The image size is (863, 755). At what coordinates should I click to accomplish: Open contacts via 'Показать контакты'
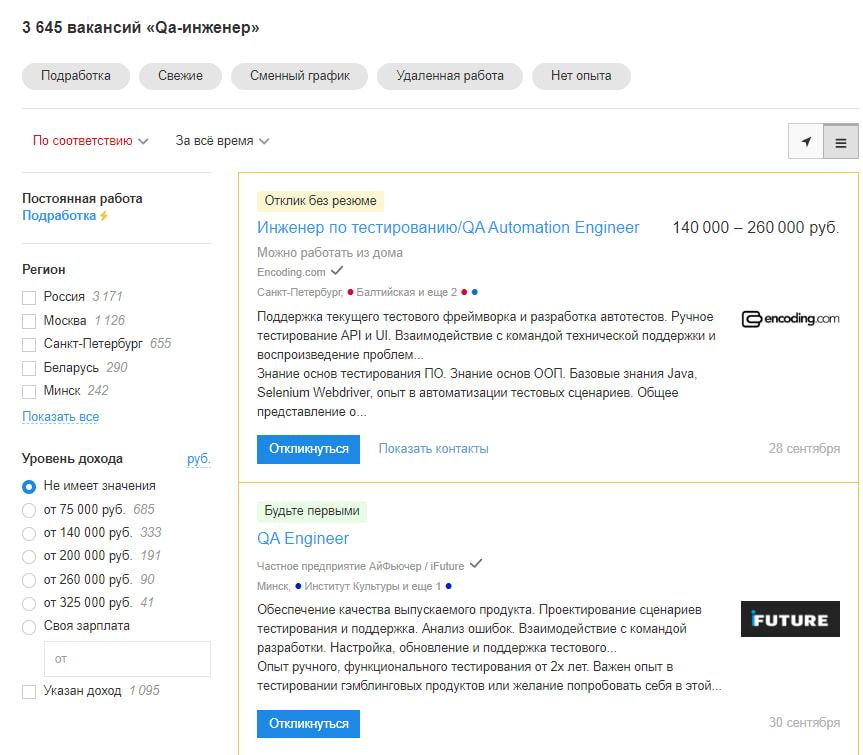(x=432, y=449)
